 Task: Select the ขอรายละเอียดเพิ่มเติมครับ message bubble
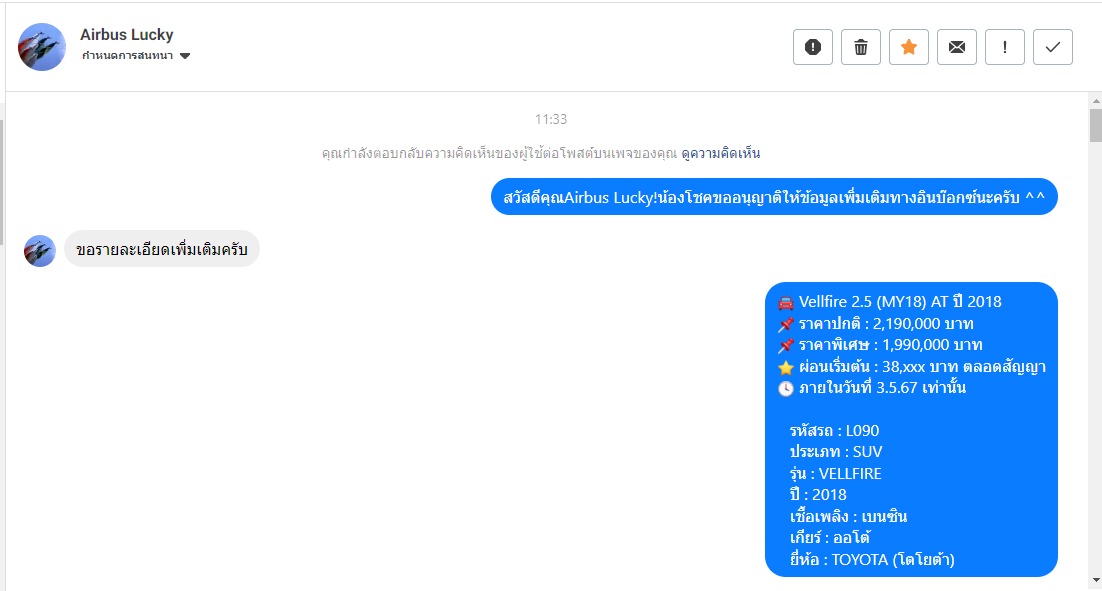[x=162, y=249]
